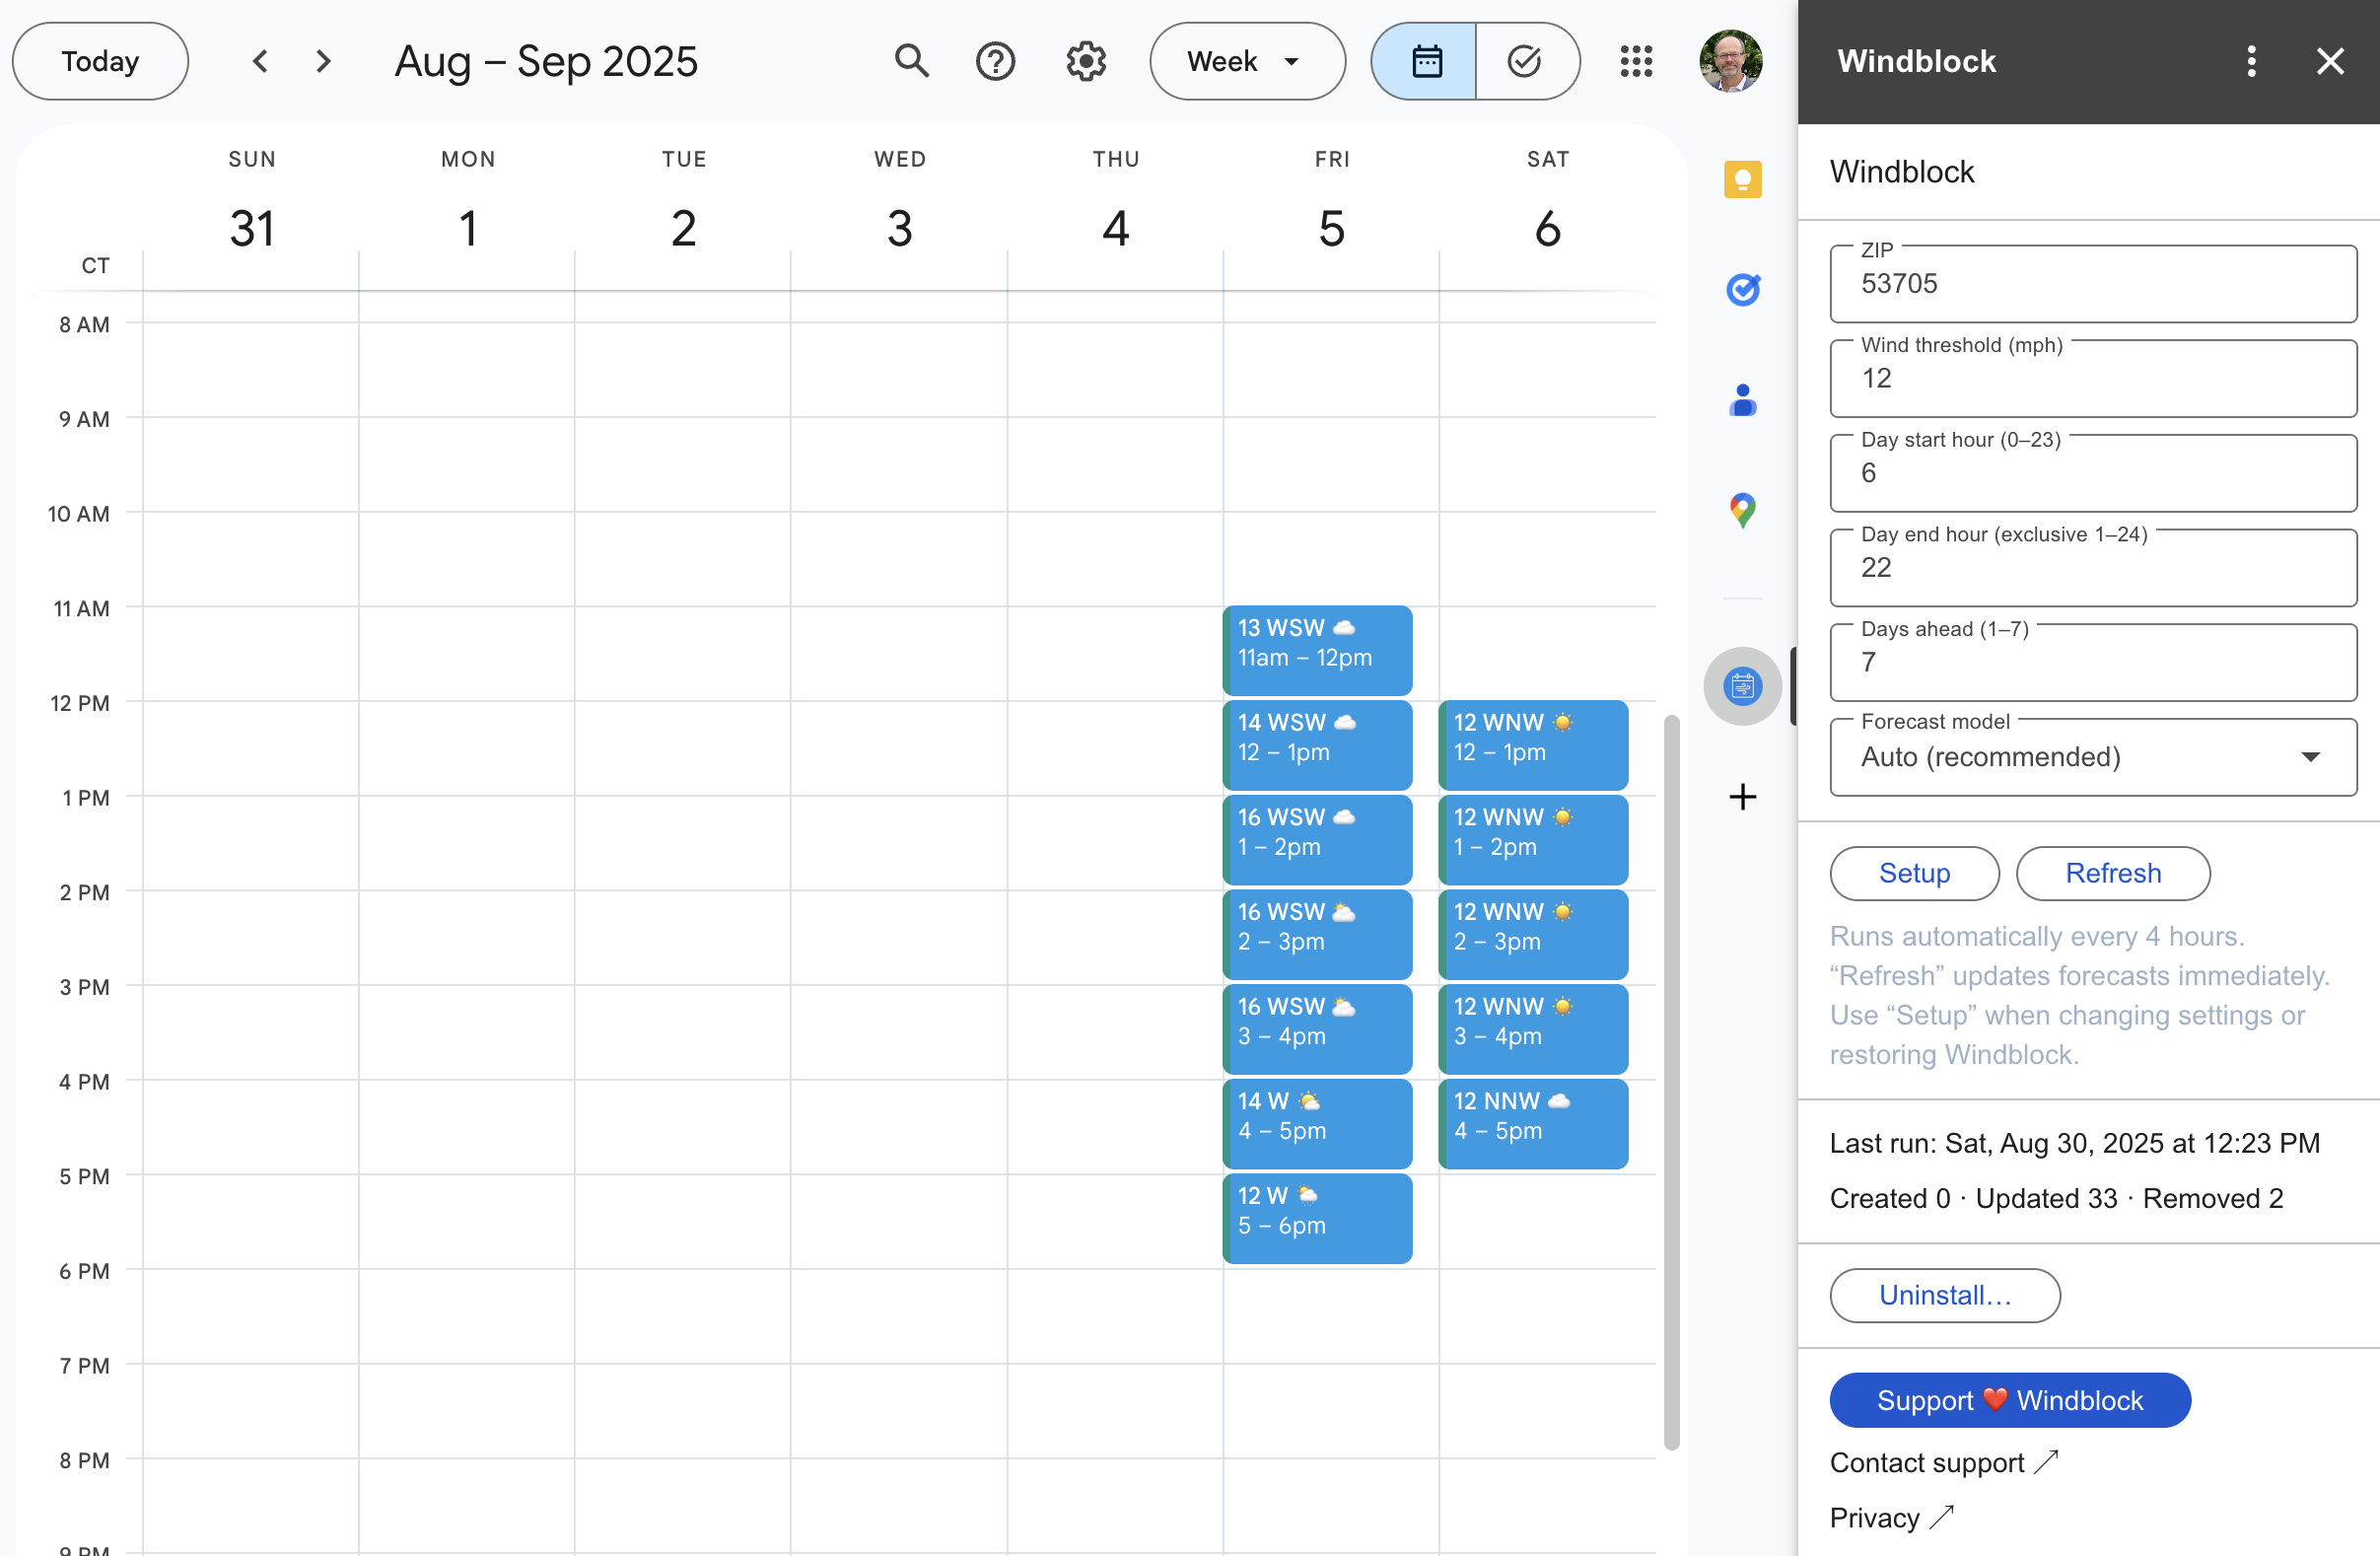Open Friday 16 WSW 2–3pm event
This screenshot has height=1556, width=2380.
click(1317, 934)
